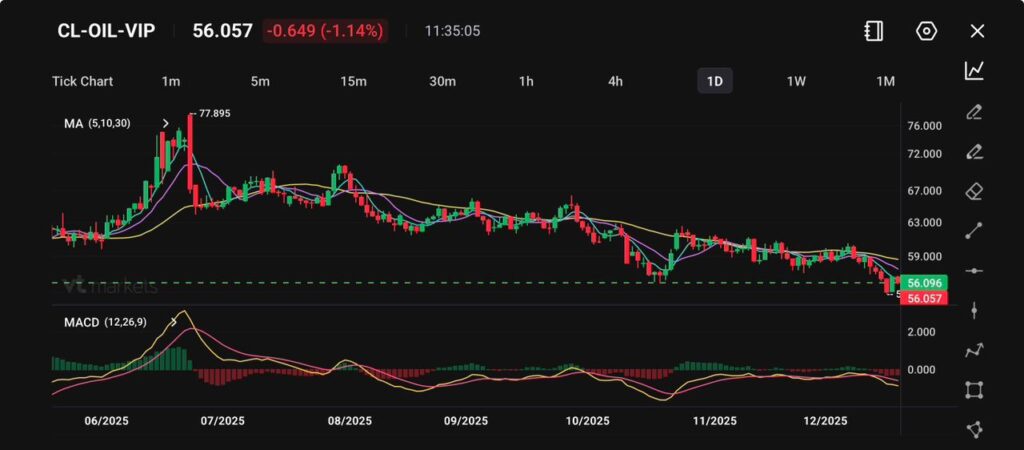The height and width of the screenshot is (450, 1024).
Task: Select the horizontal line tool
Action: 974,271
